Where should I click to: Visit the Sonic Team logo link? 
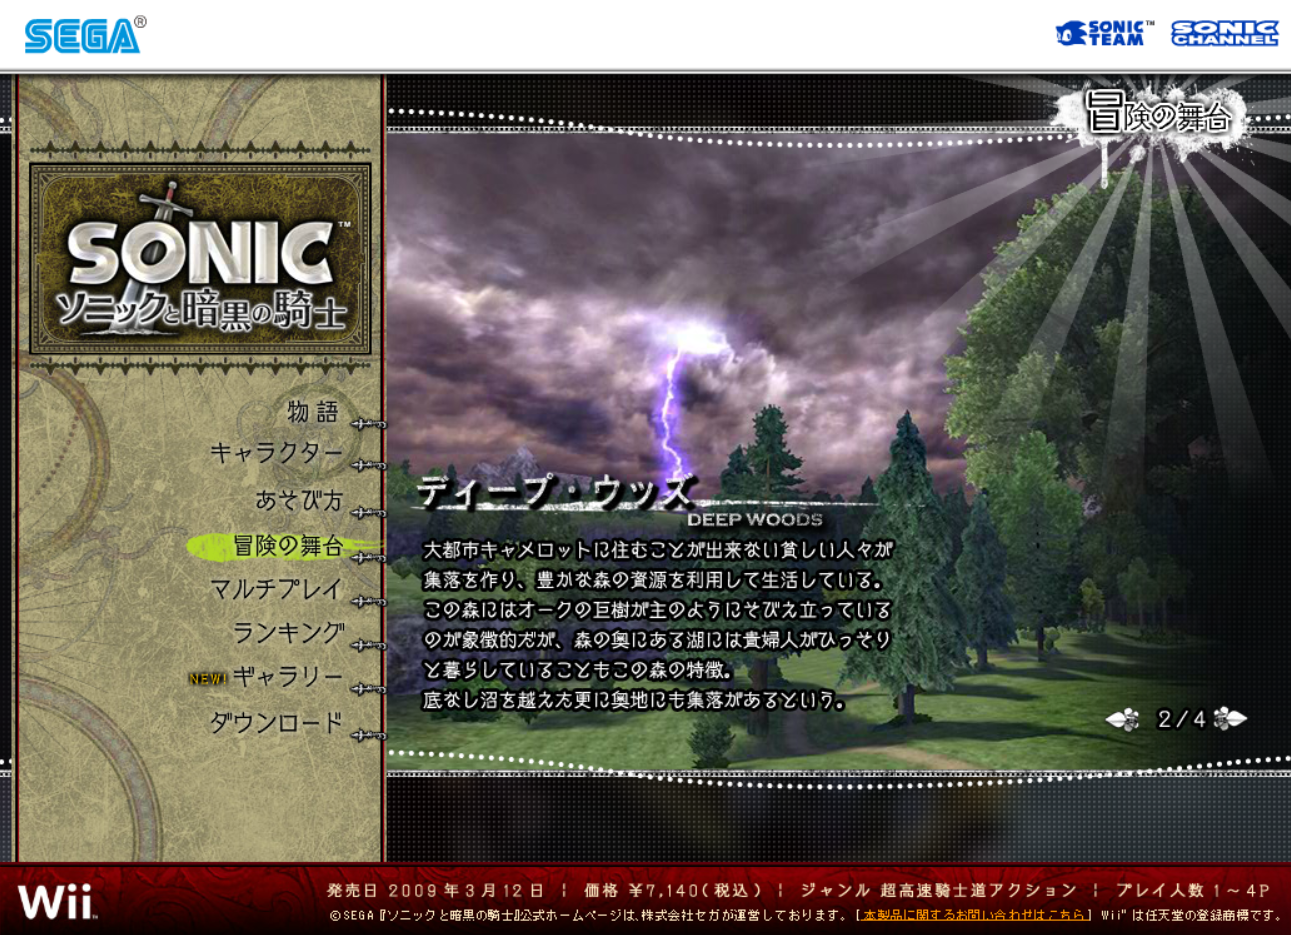(x=1105, y=33)
